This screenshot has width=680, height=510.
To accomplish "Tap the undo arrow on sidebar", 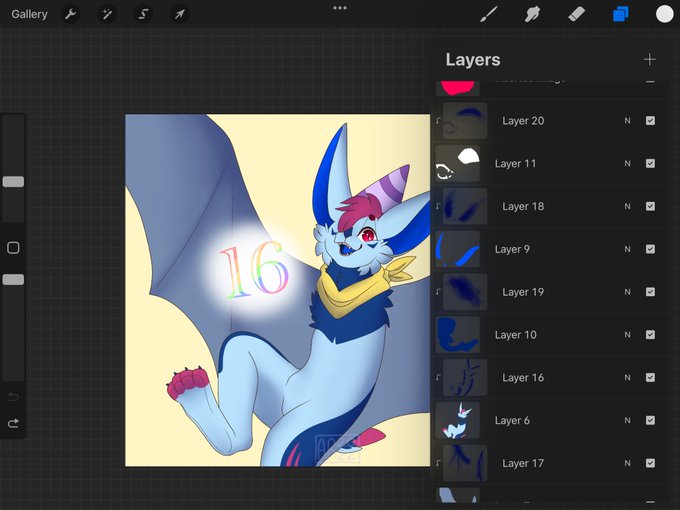I will click(x=13, y=397).
